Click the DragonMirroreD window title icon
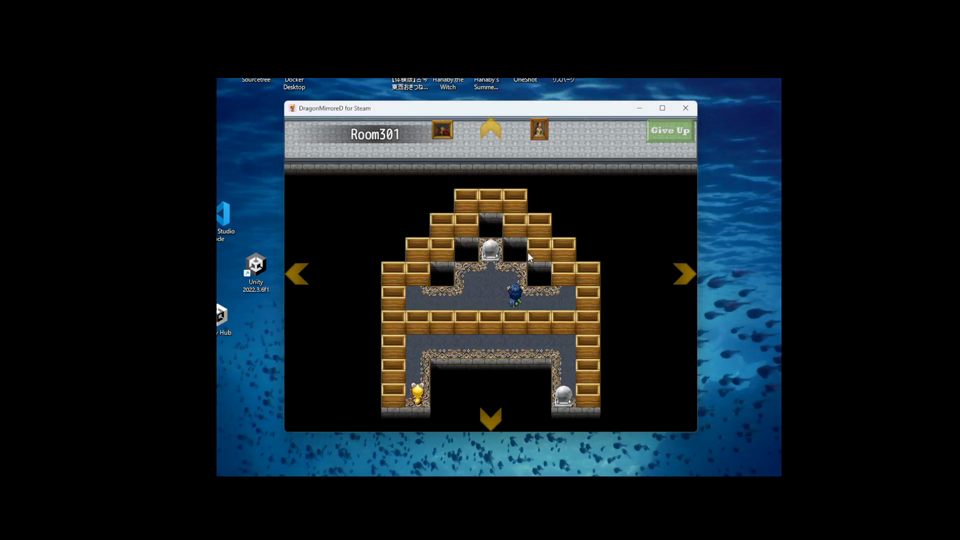The height and width of the screenshot is (540, 960). coord(292,108)
